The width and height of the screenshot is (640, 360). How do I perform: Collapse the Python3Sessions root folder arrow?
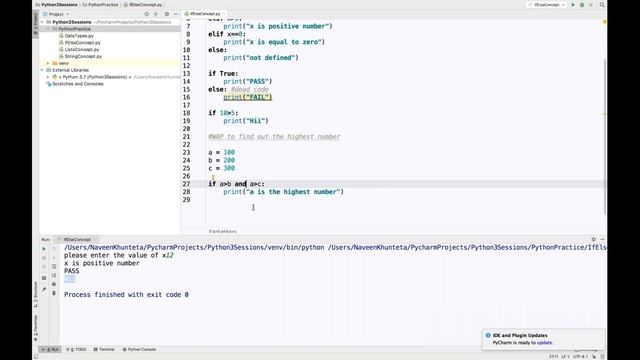tap(42, 22)
